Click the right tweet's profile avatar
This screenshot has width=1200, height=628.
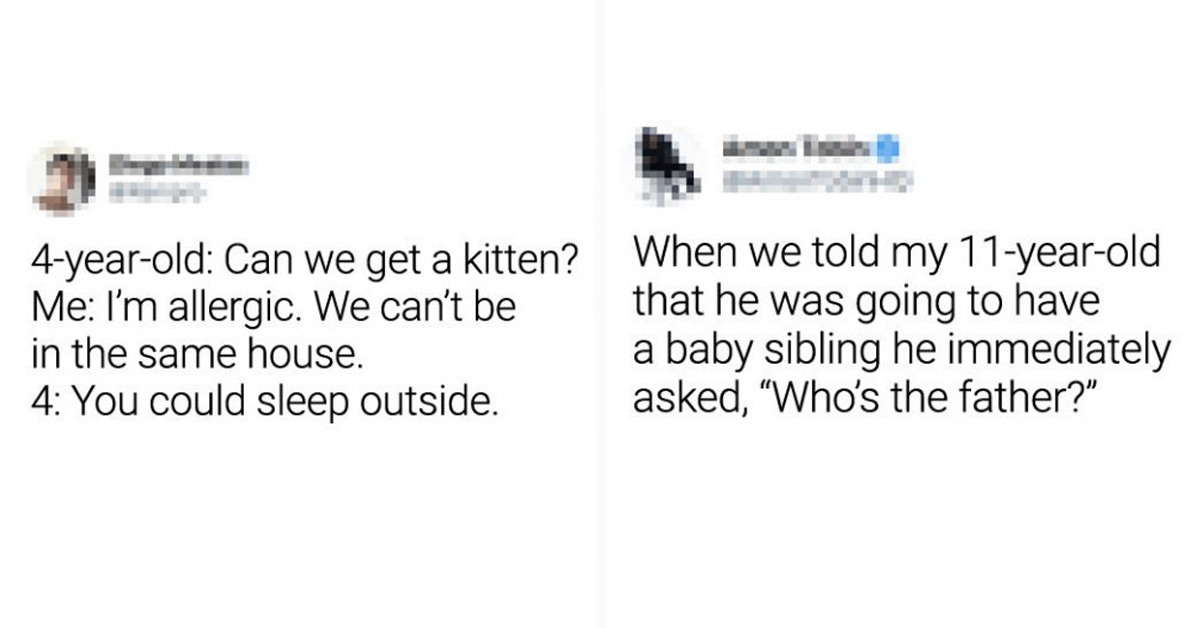click(x=658, y=165)
